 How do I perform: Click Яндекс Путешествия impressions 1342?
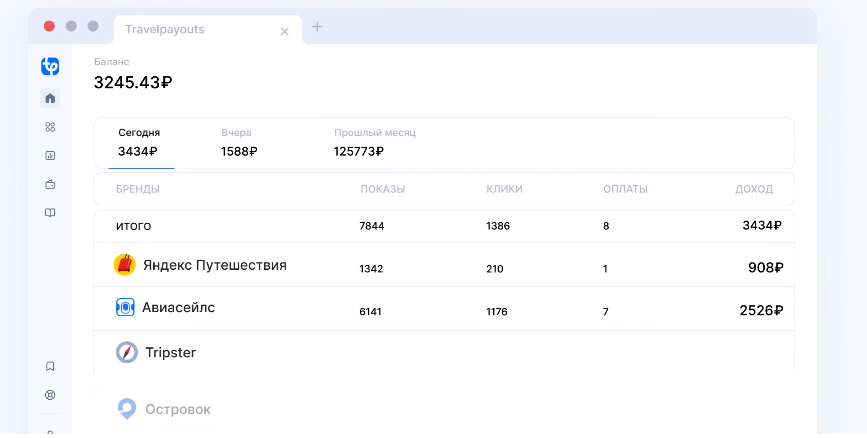click(x=371, y=269)
